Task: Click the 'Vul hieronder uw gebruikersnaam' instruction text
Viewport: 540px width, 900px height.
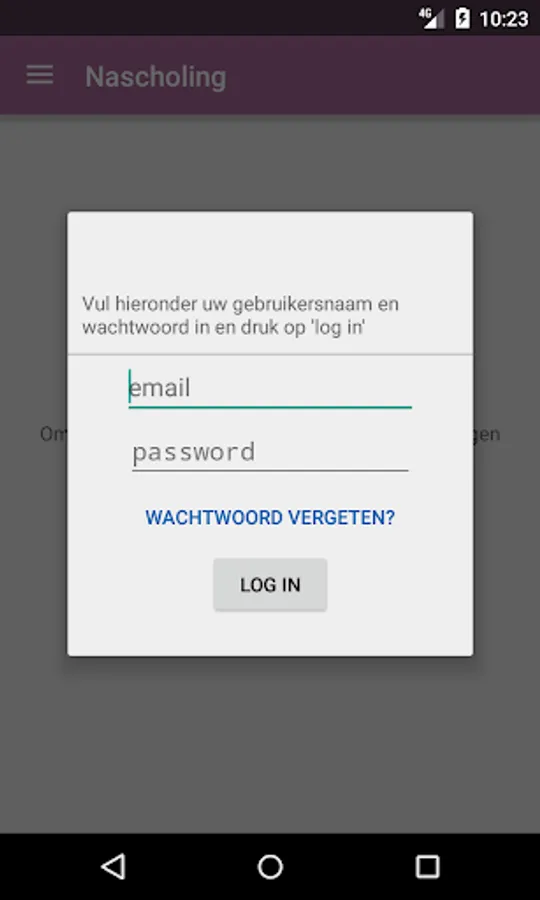Action: (x=240, y=315)
